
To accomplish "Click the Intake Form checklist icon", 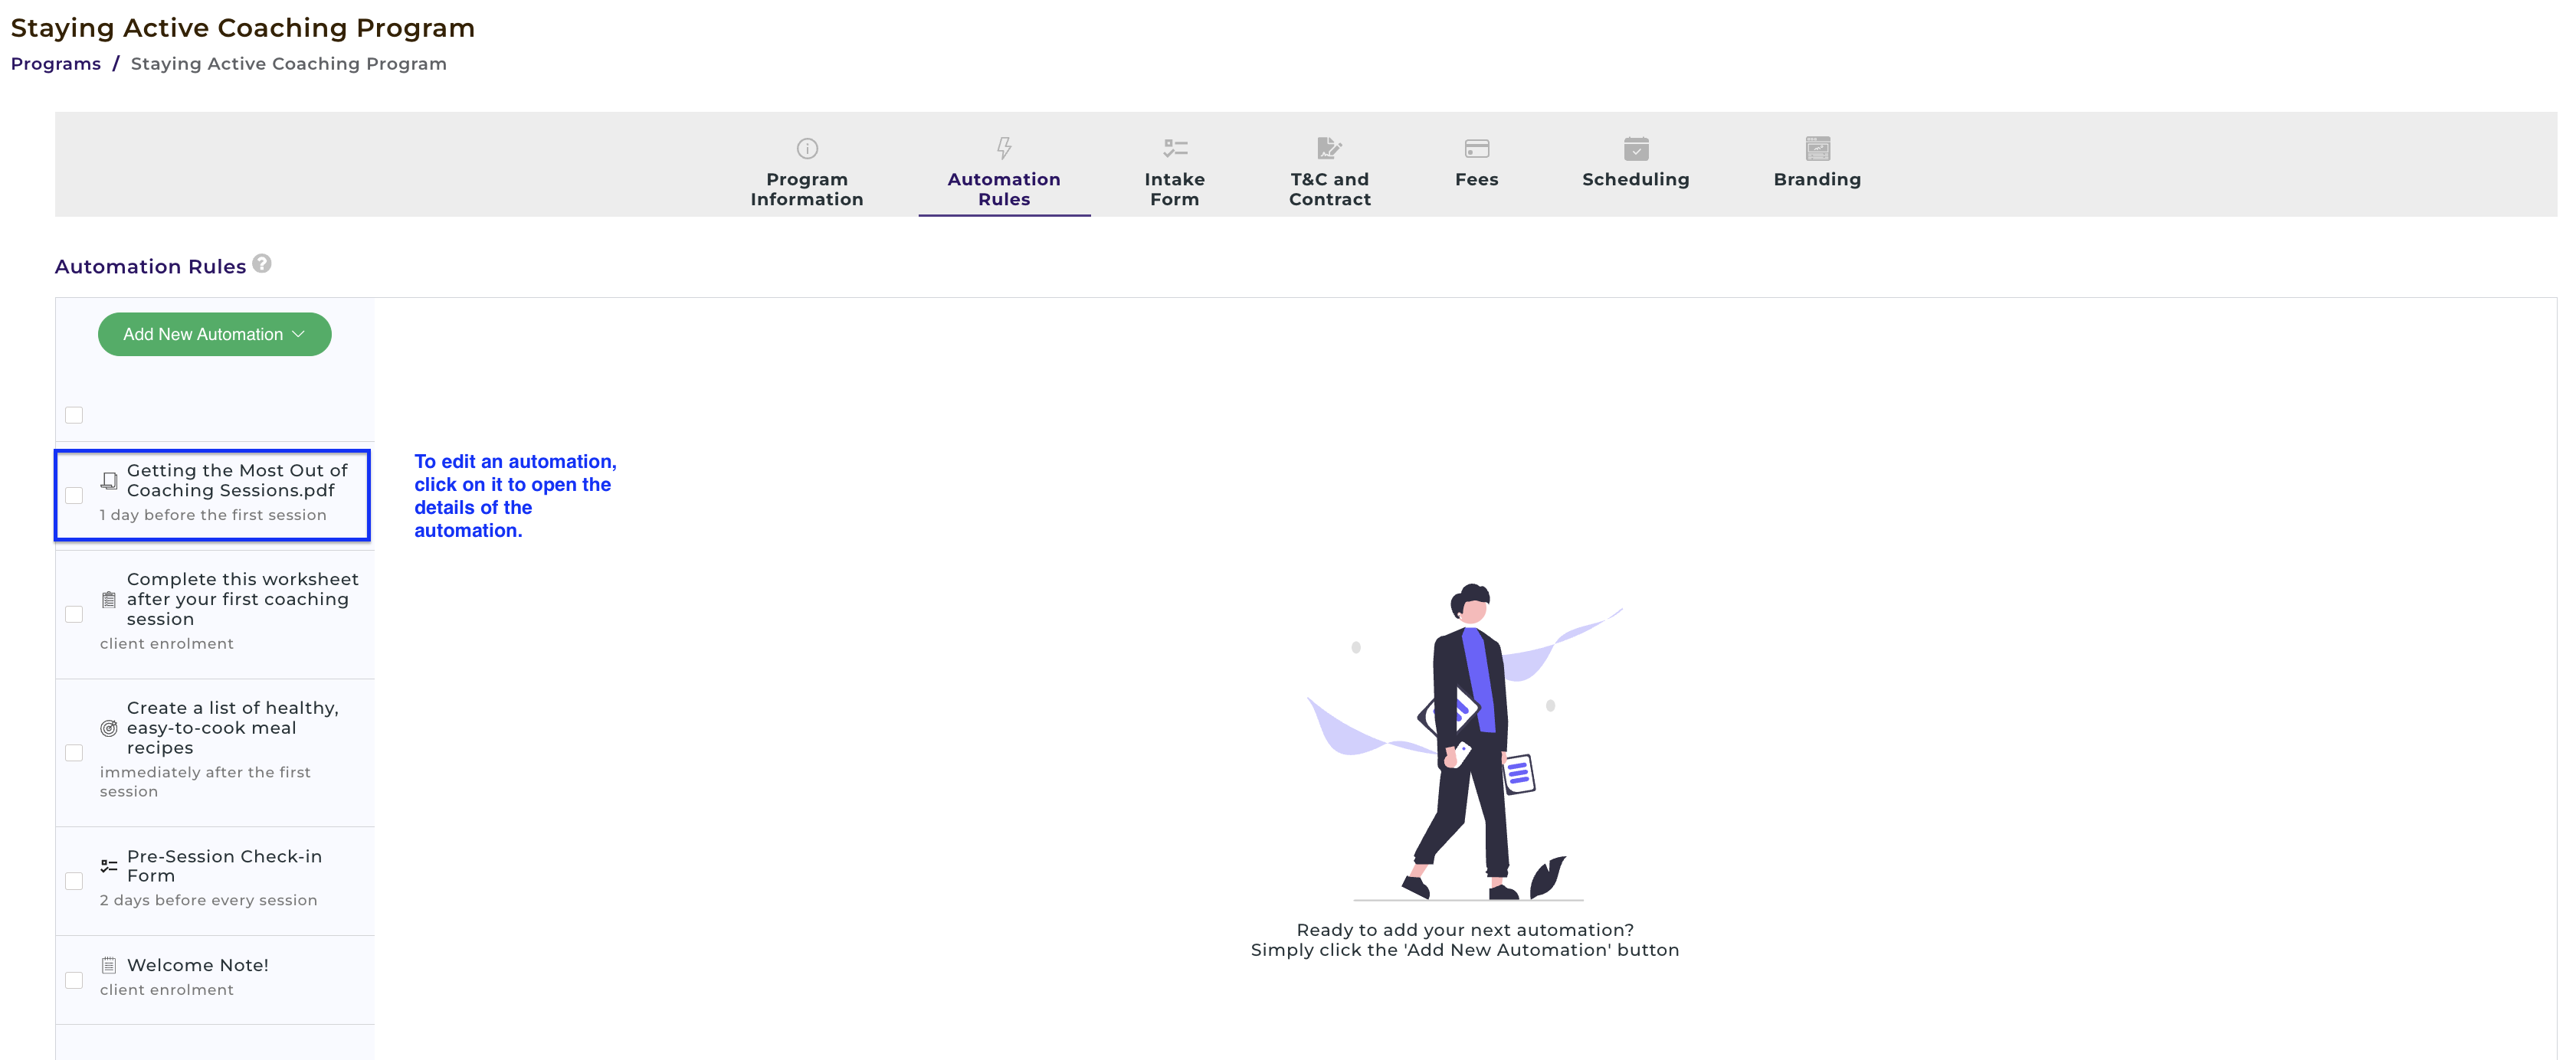I will 1175,149.
